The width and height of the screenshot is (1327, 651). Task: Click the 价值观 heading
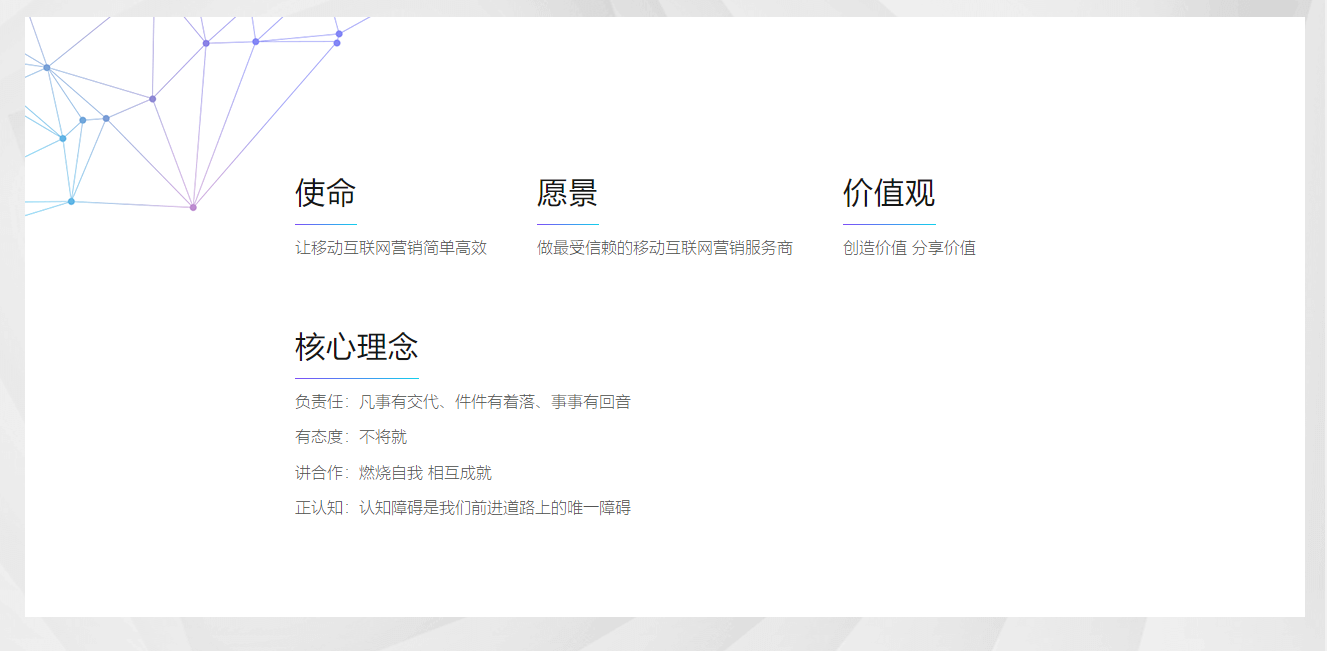coord(888,193)
